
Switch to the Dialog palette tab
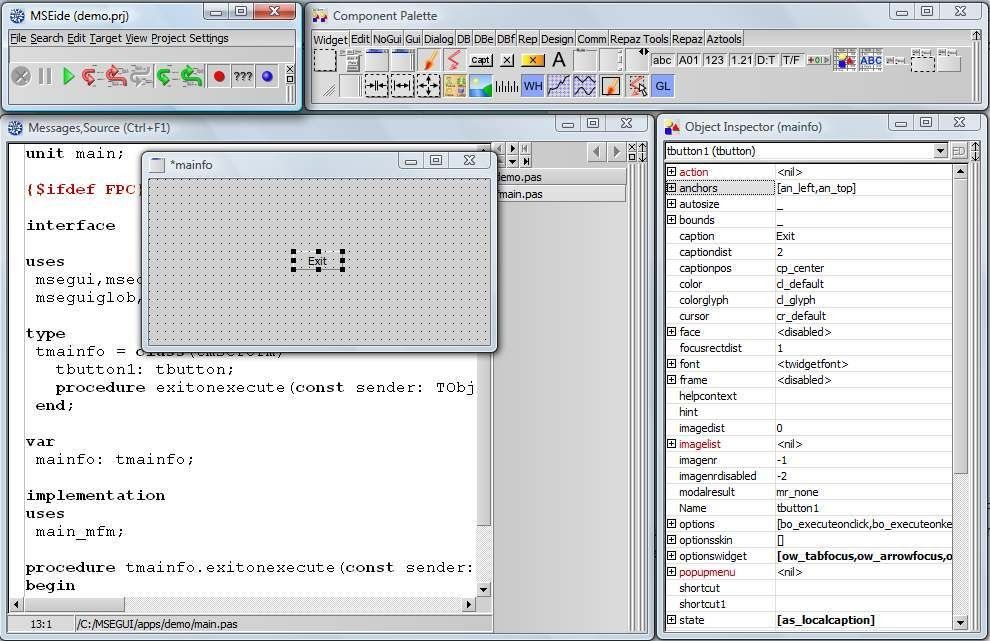[439, 38]
